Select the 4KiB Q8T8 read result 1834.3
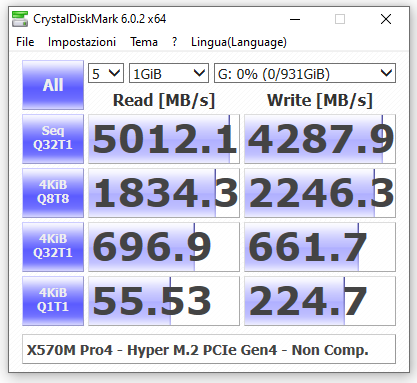 [x=164, y=193]
